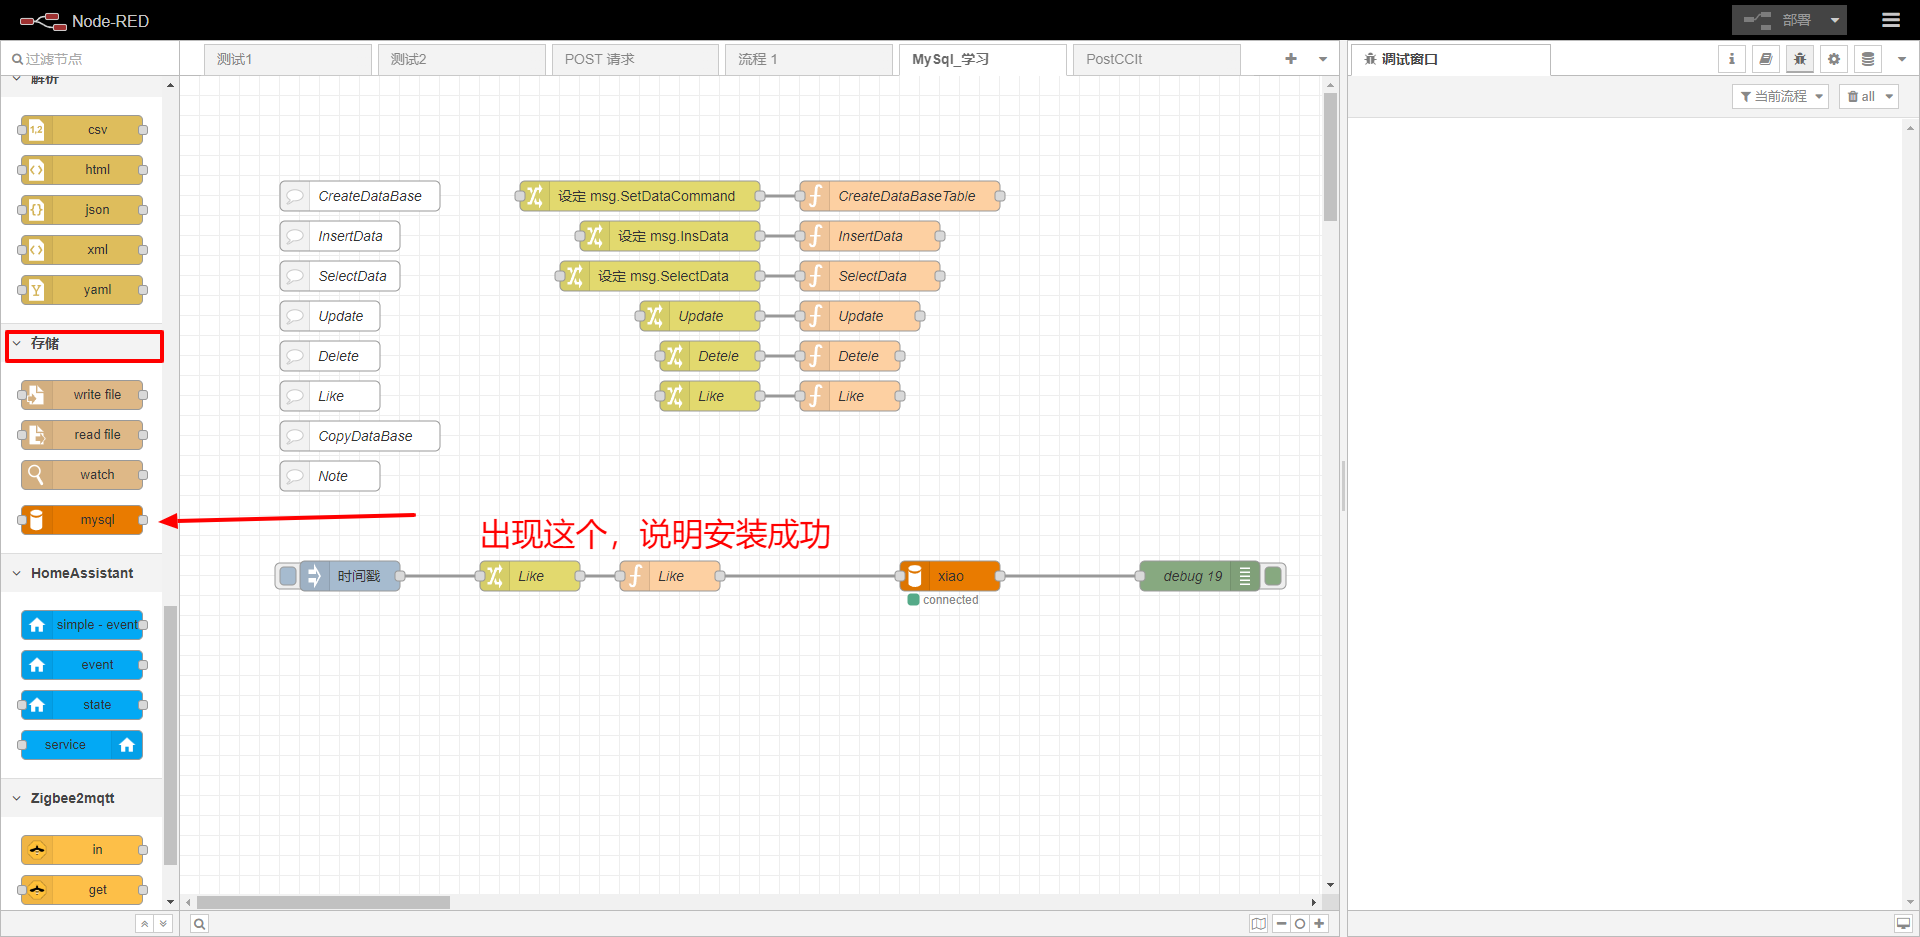The width and height of the screenshot is (1920, 937).
Task: Click the 部署 deploy button
Action: (x=1778, y=20)
